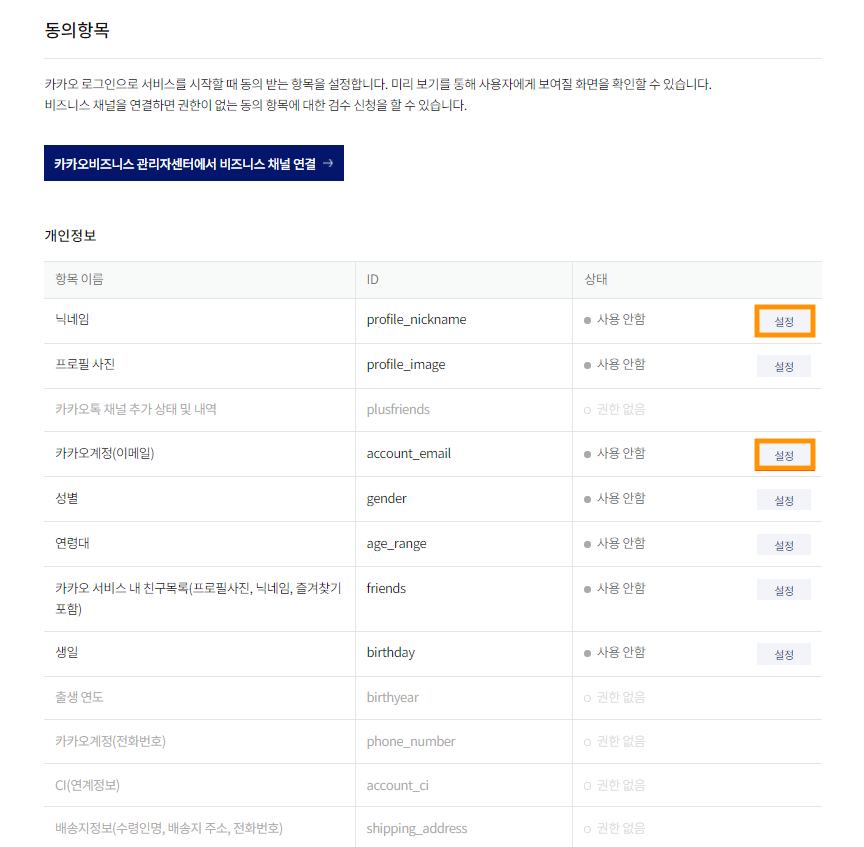Open 설정 for the 성별 row
This screenshot has height=847, width=864.
pyautogui.click(x=784, y=500)
